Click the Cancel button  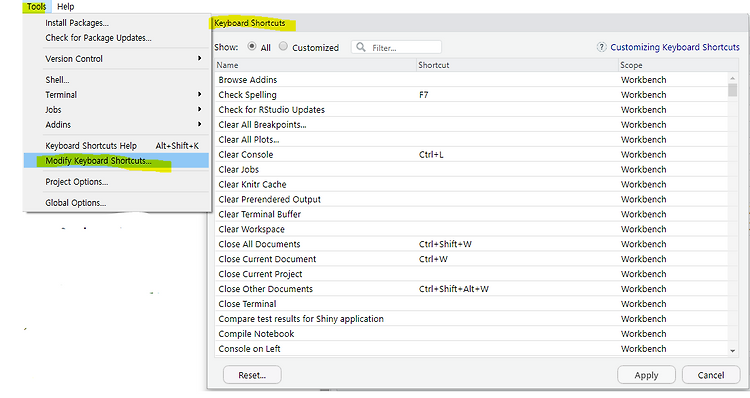(711, 375)
